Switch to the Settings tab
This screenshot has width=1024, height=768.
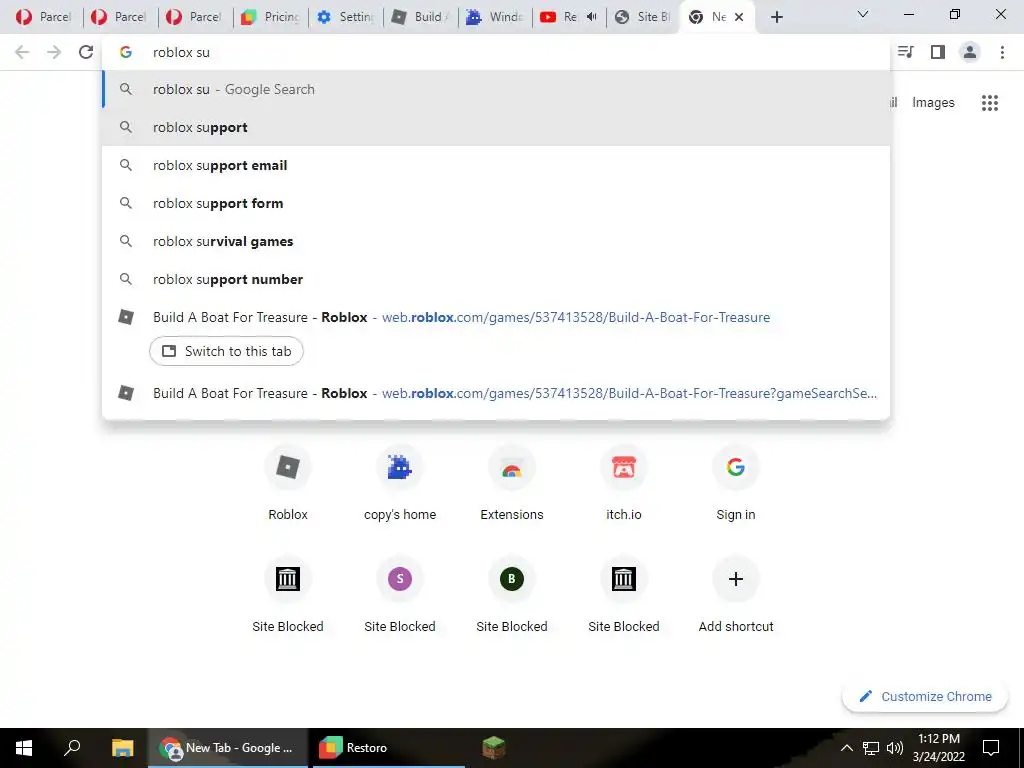pos(345,17)
